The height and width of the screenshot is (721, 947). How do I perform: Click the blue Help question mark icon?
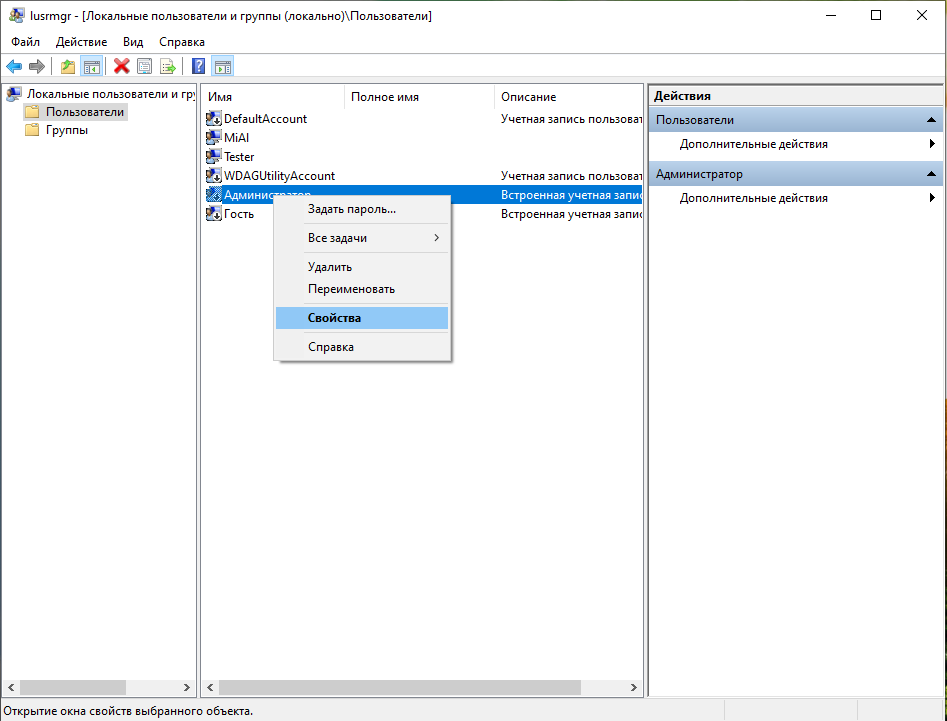point(199,67)
